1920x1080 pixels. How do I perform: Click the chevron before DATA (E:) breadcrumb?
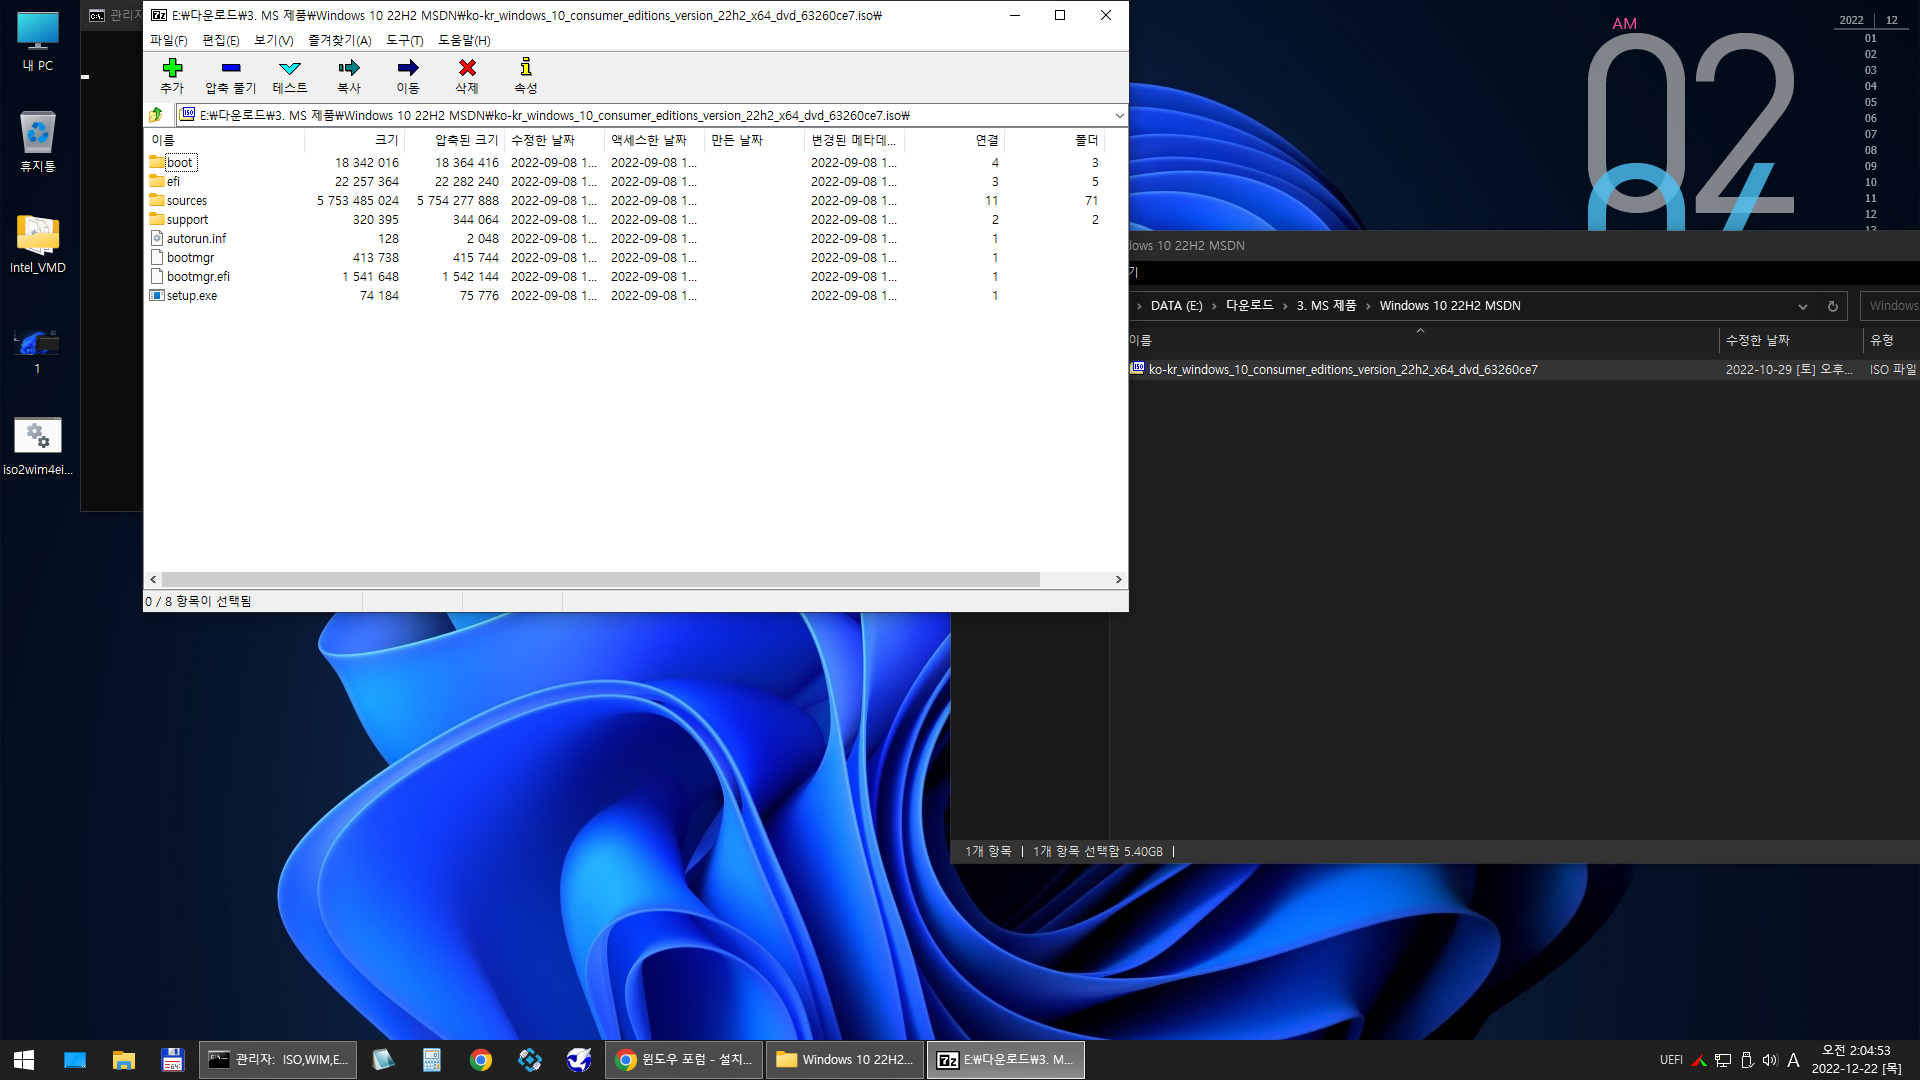click(1139, 306)
